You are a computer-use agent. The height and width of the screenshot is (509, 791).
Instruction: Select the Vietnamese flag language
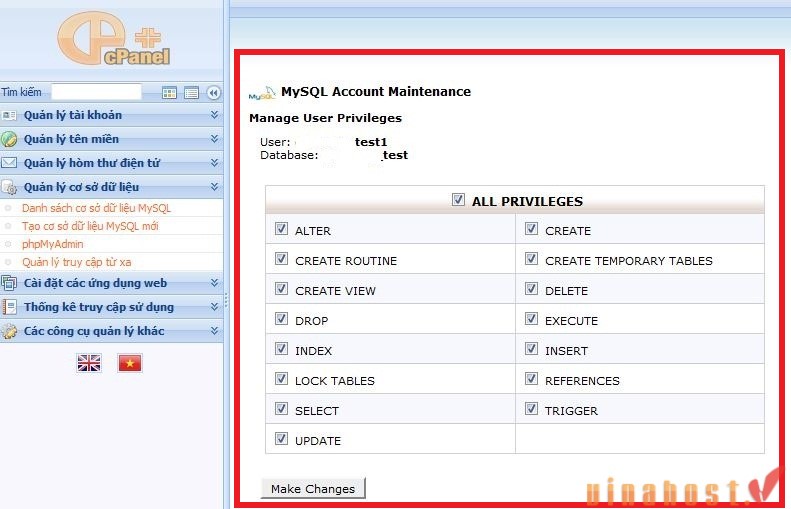pyautogui.click(x=130, y=363)
